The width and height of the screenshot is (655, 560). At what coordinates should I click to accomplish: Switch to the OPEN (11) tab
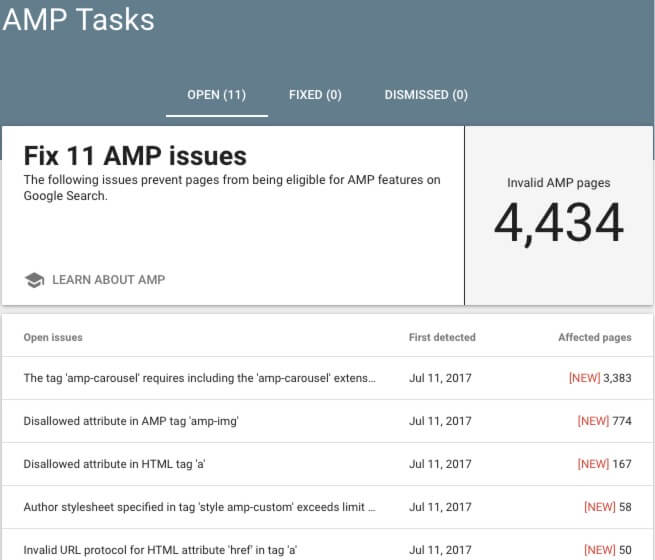[216, 95]
